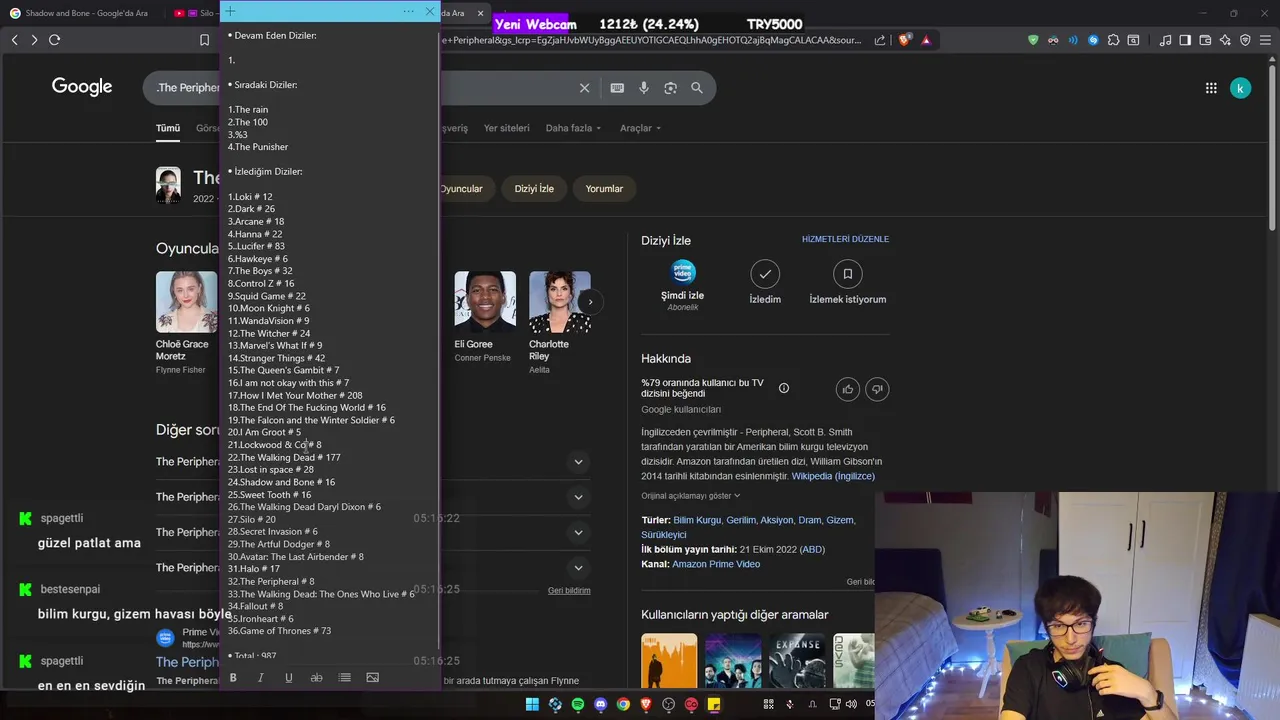The image size is (1280, 720).
Task: Expand Orijinal açıklamayı göster
Action: point(691,496)
